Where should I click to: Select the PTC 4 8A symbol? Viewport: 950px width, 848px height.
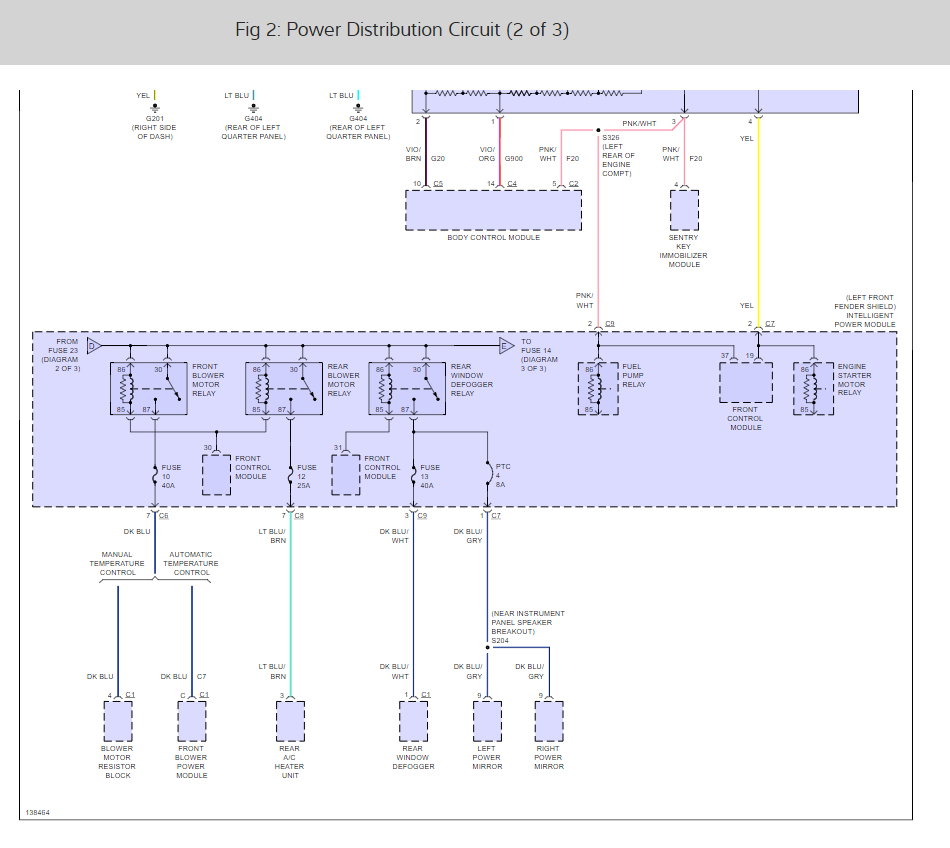click(488, 475)
